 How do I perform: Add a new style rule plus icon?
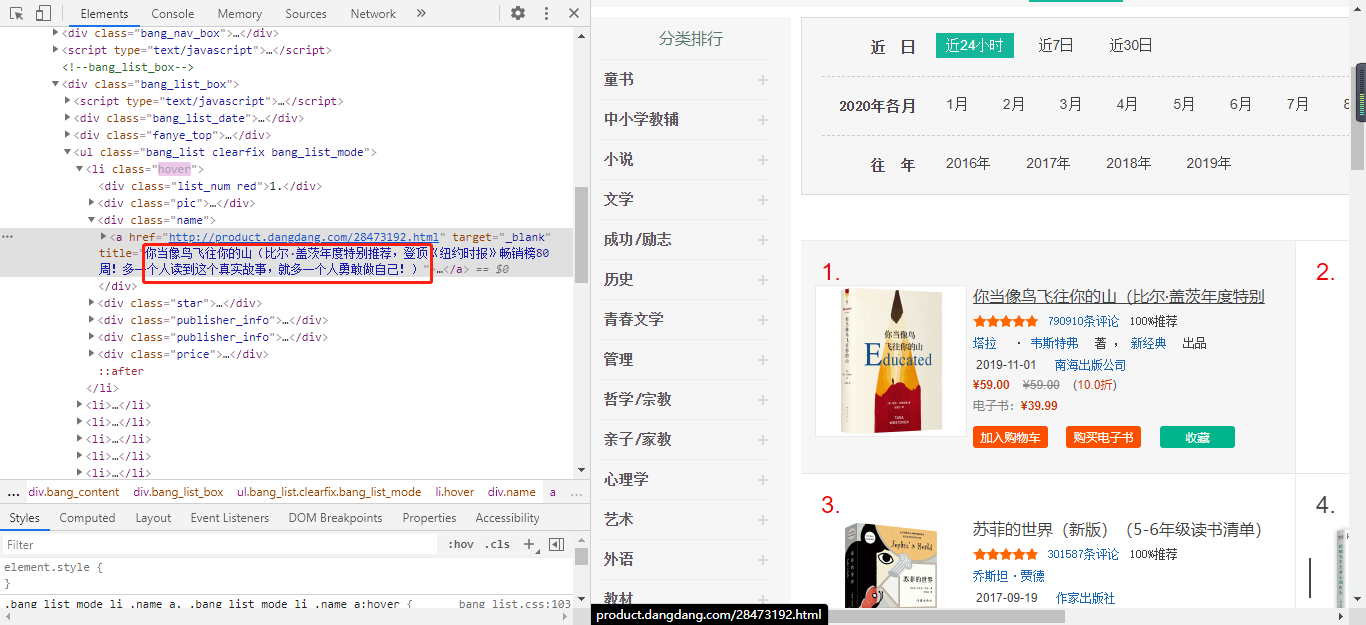pyautogui.click(x=530, y=545)
